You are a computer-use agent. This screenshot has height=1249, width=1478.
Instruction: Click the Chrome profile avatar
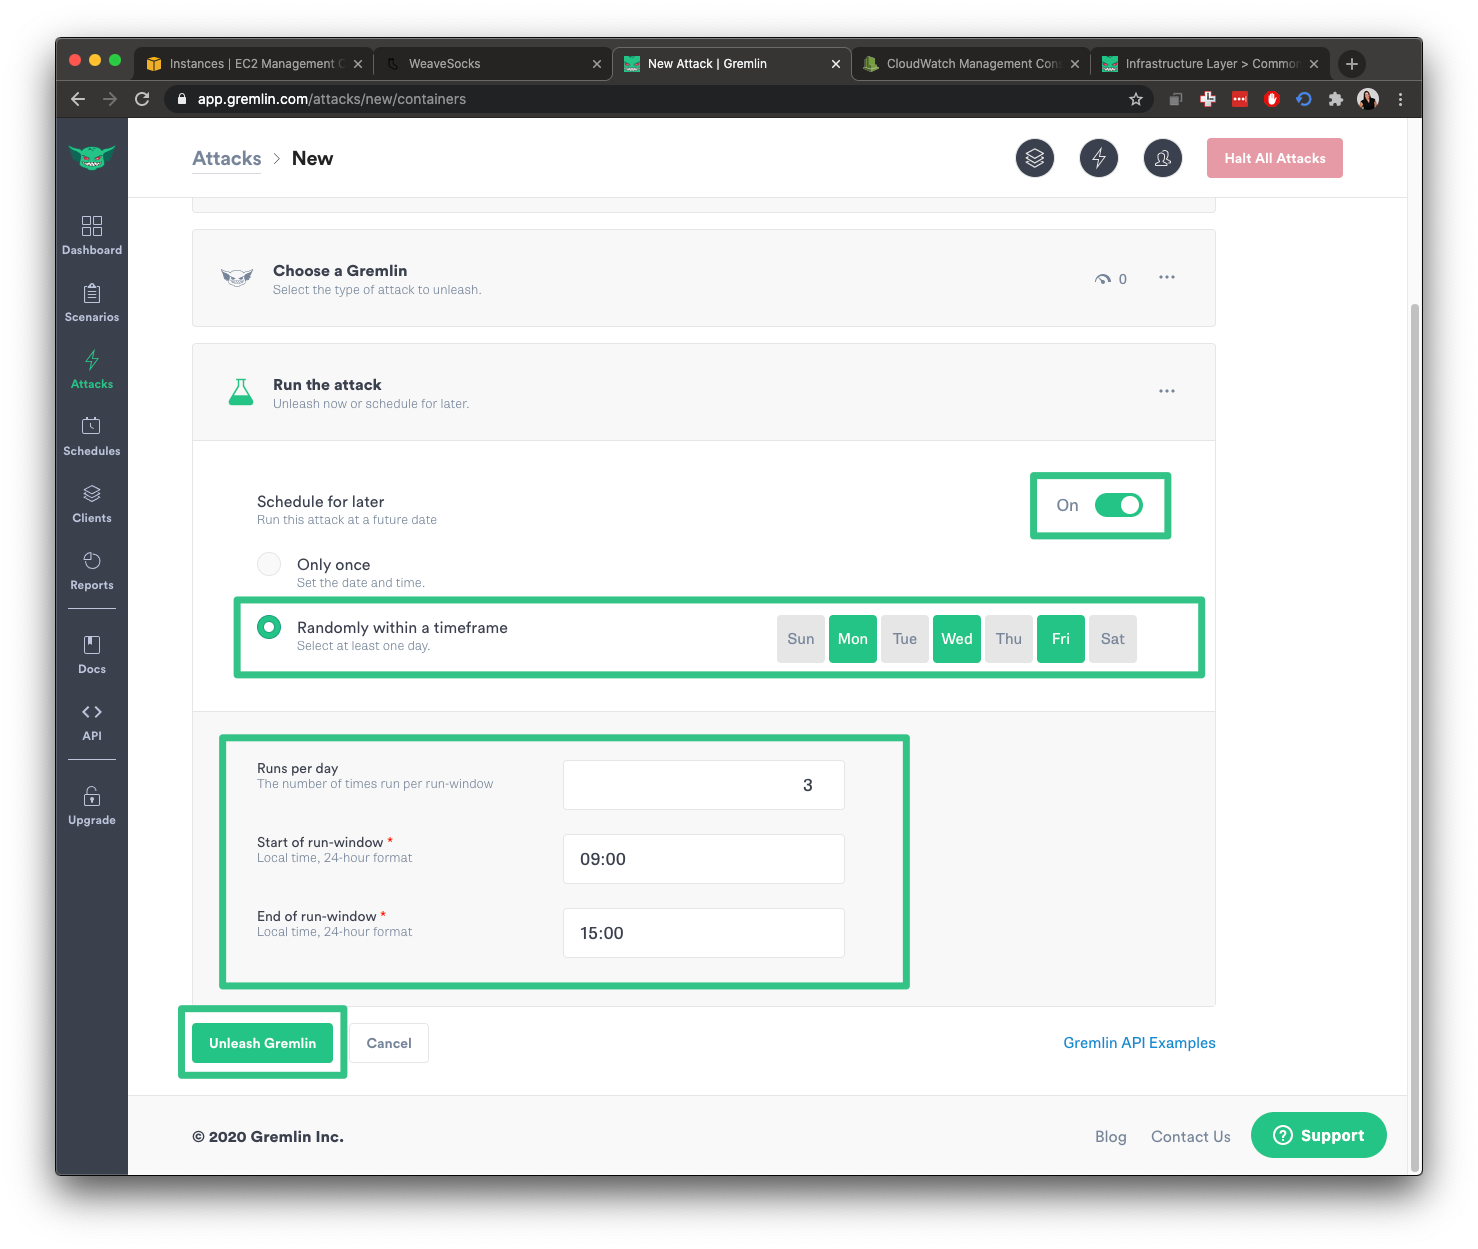pyautogui.click(x=1368, y=99)
